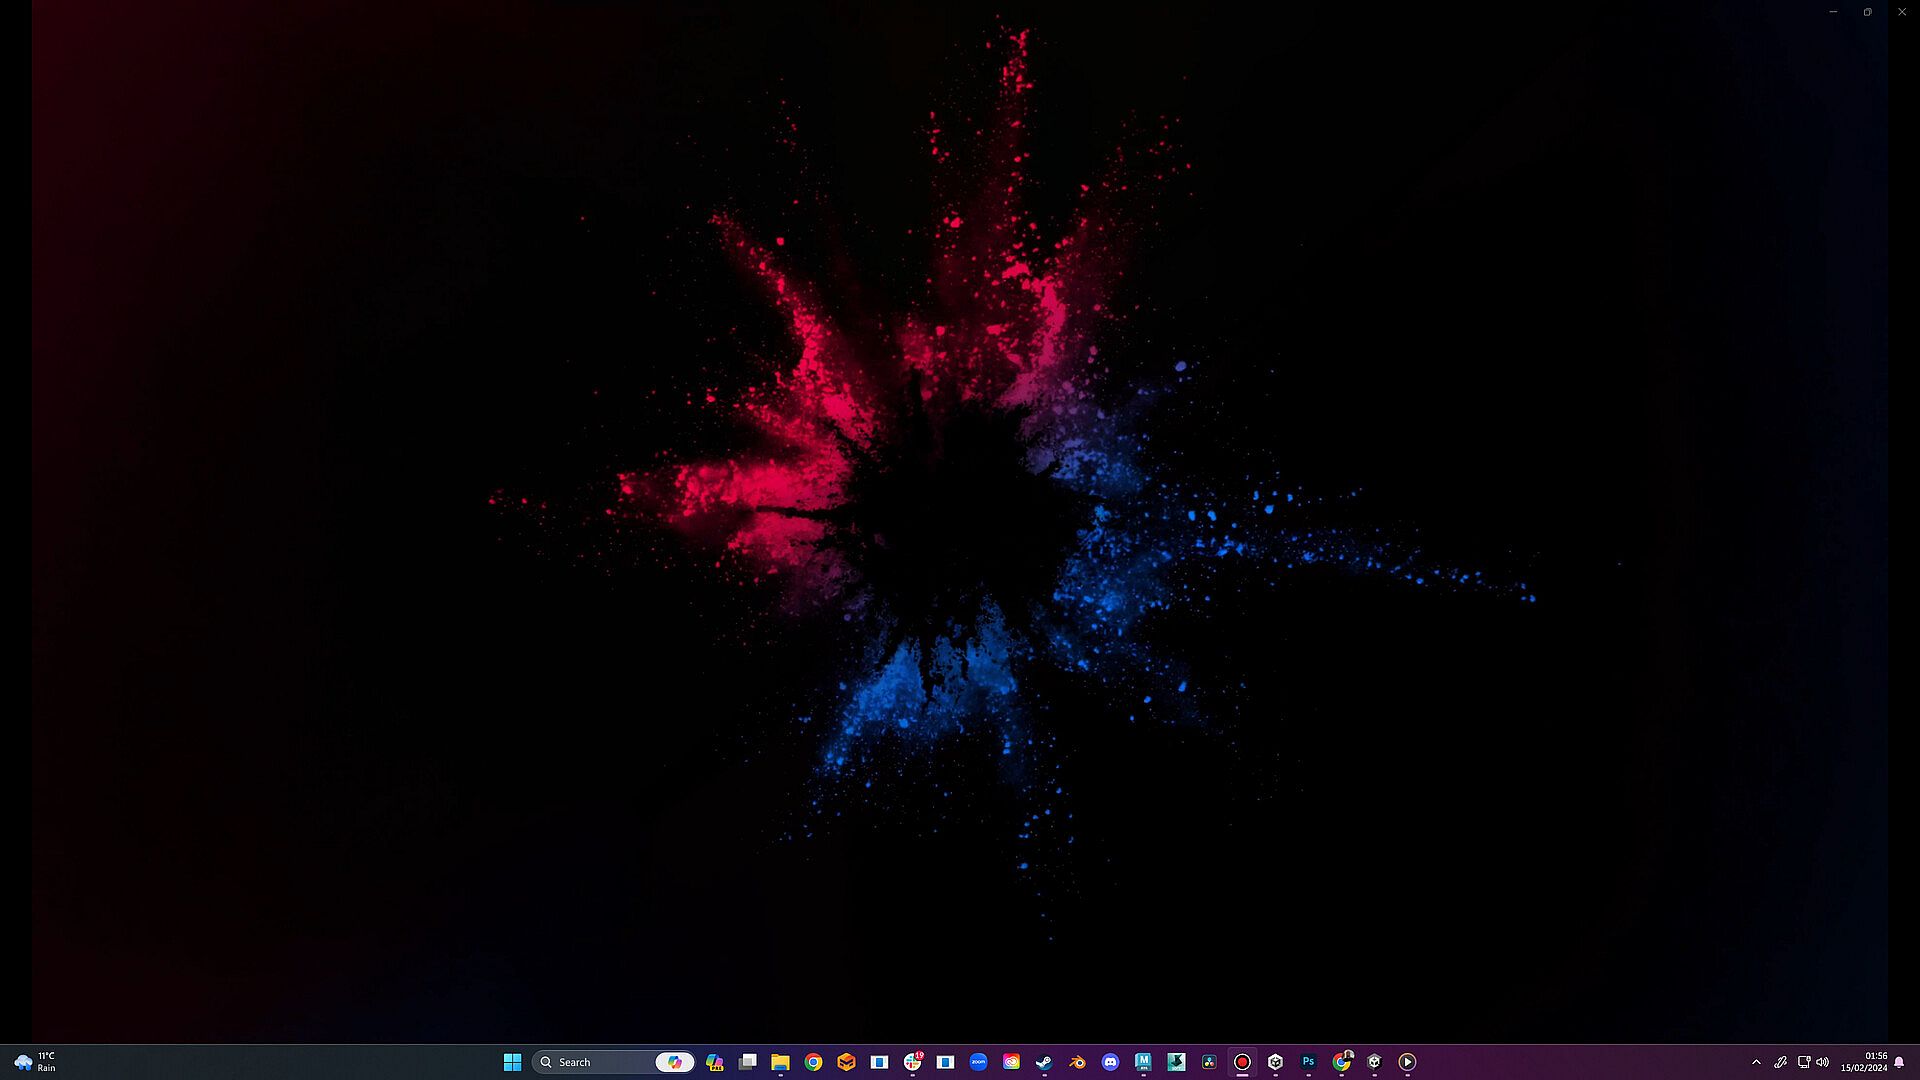
Task: Open Task View on the taskbar
Action: point(747,1062)
